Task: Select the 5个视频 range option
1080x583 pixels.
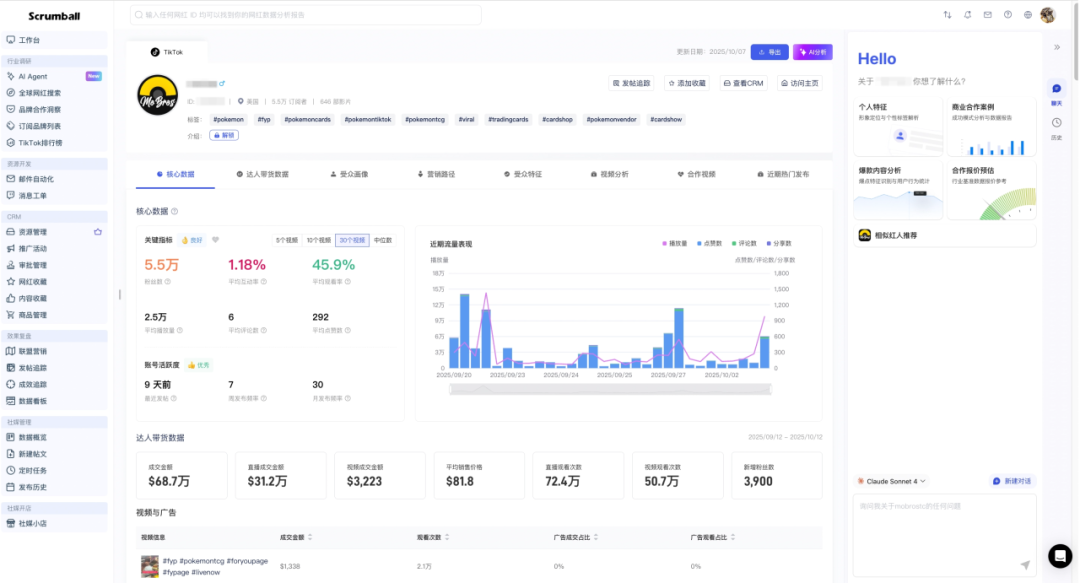Action: click(x=287, y=240)
